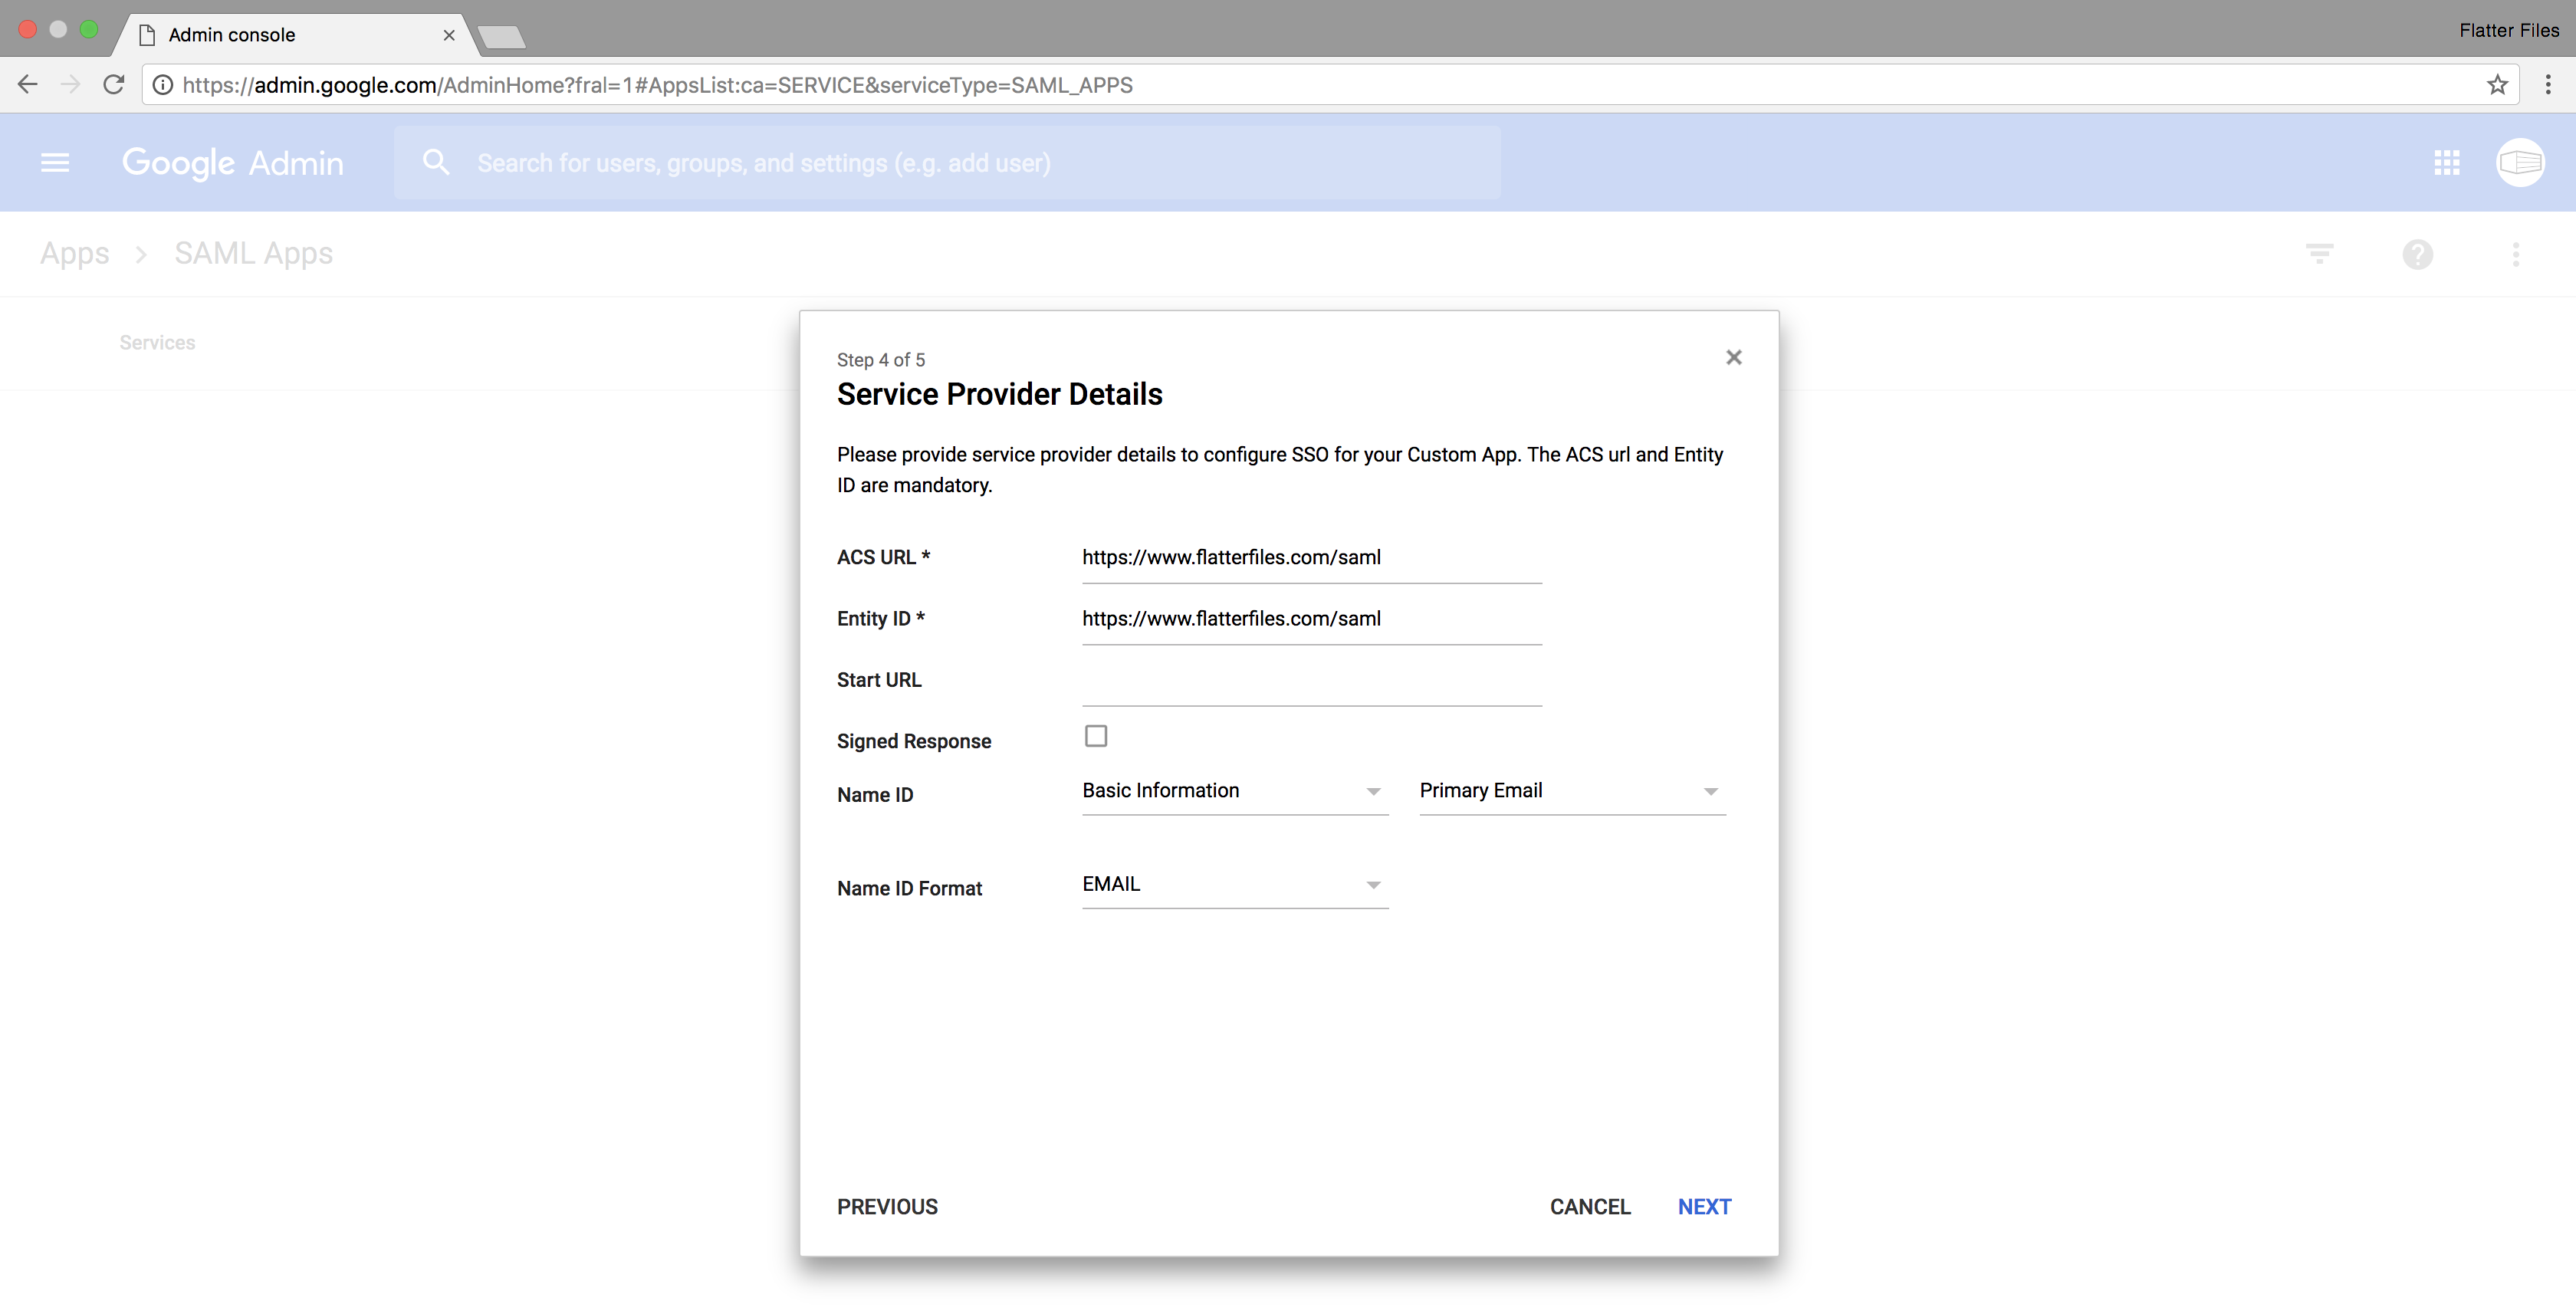
Task: Click the browser forward arrow
Action: pos(70,85)
